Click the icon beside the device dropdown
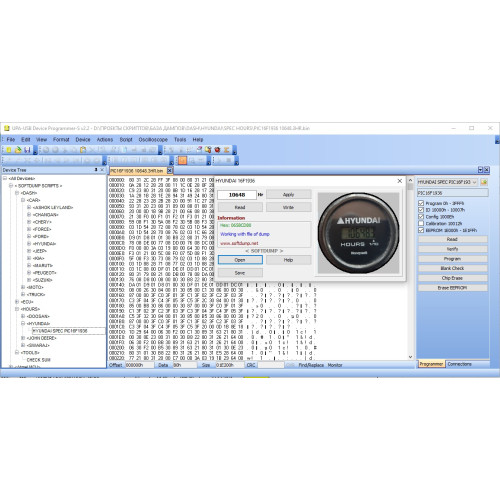 point(484,182)
